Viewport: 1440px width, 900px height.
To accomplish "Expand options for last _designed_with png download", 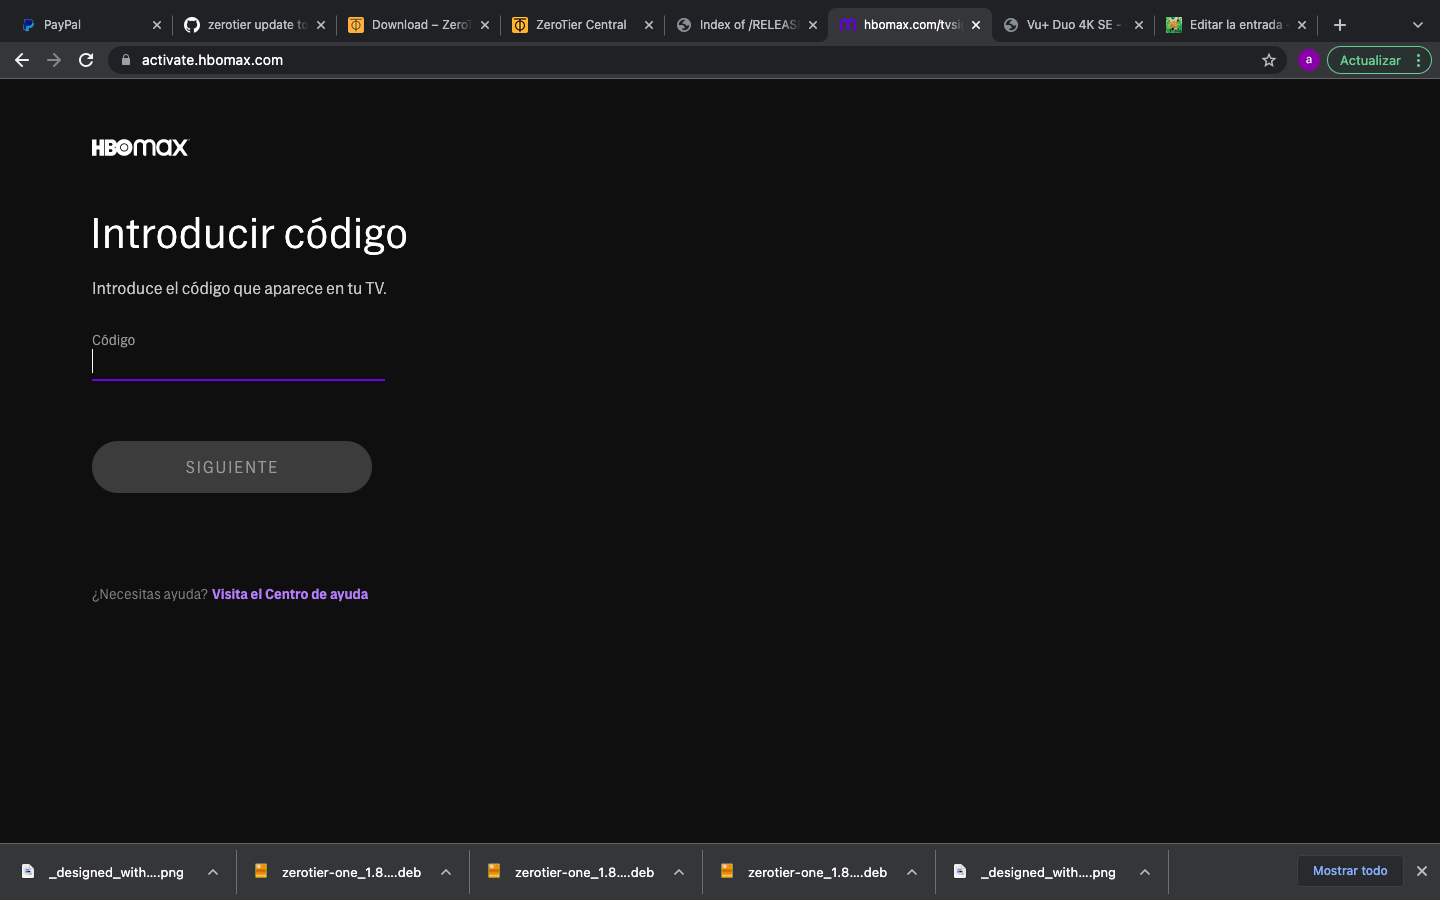I will coord(1145,872).
